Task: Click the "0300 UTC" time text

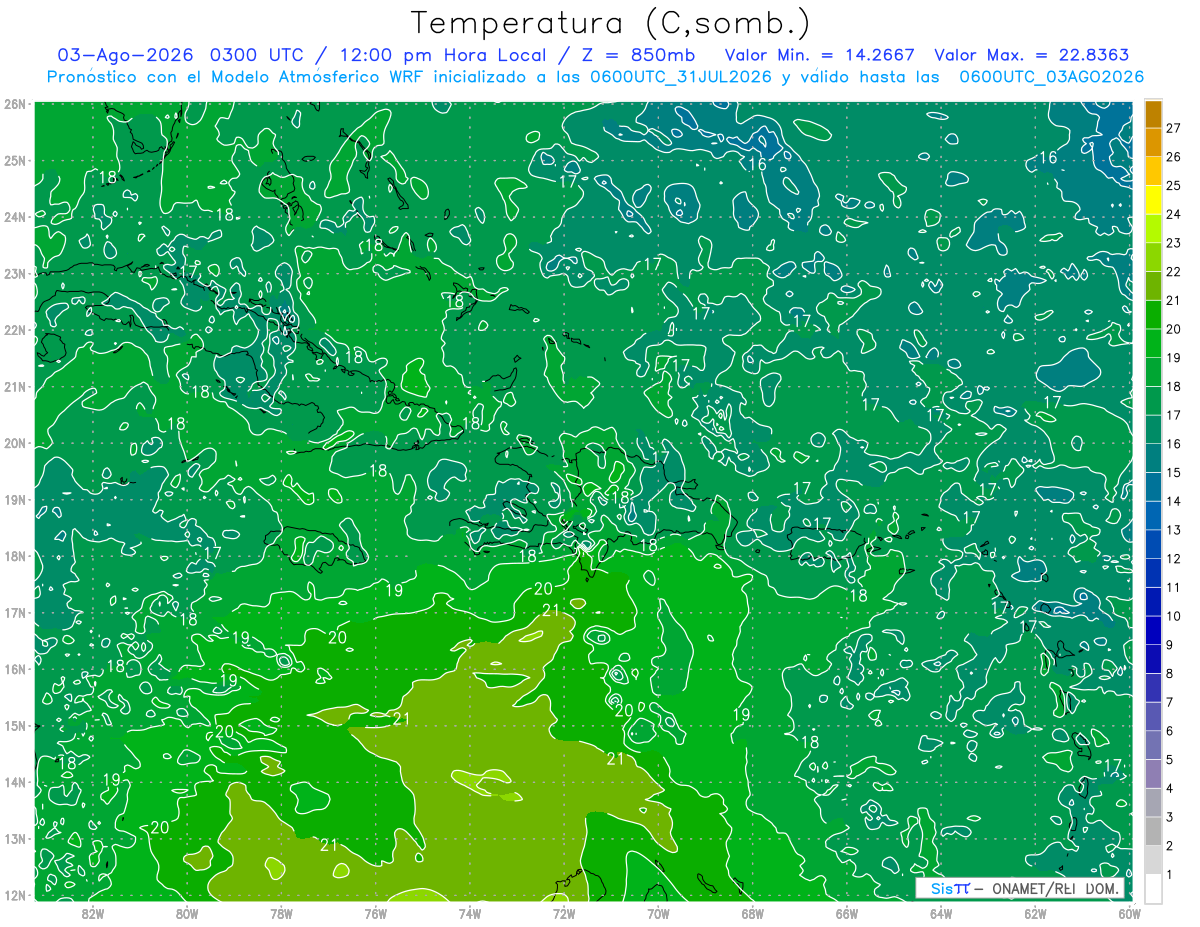Action: pyautogui.click(x=256, y=55)
